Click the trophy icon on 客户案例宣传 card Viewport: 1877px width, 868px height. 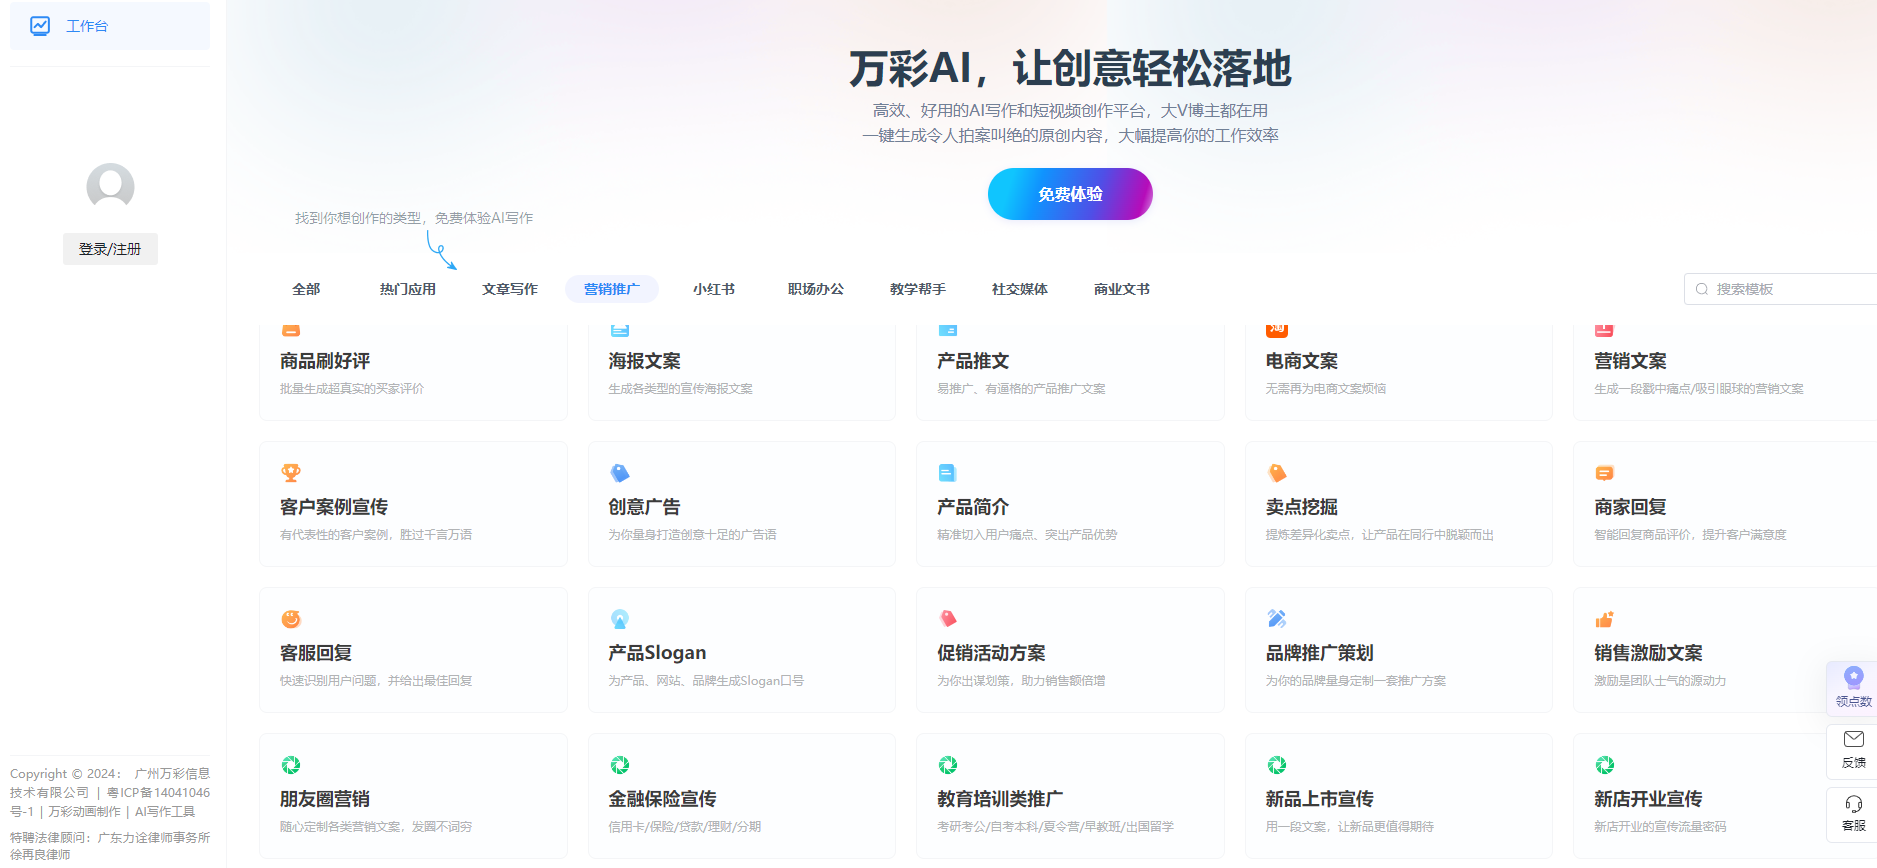click(x=291, y=473)
